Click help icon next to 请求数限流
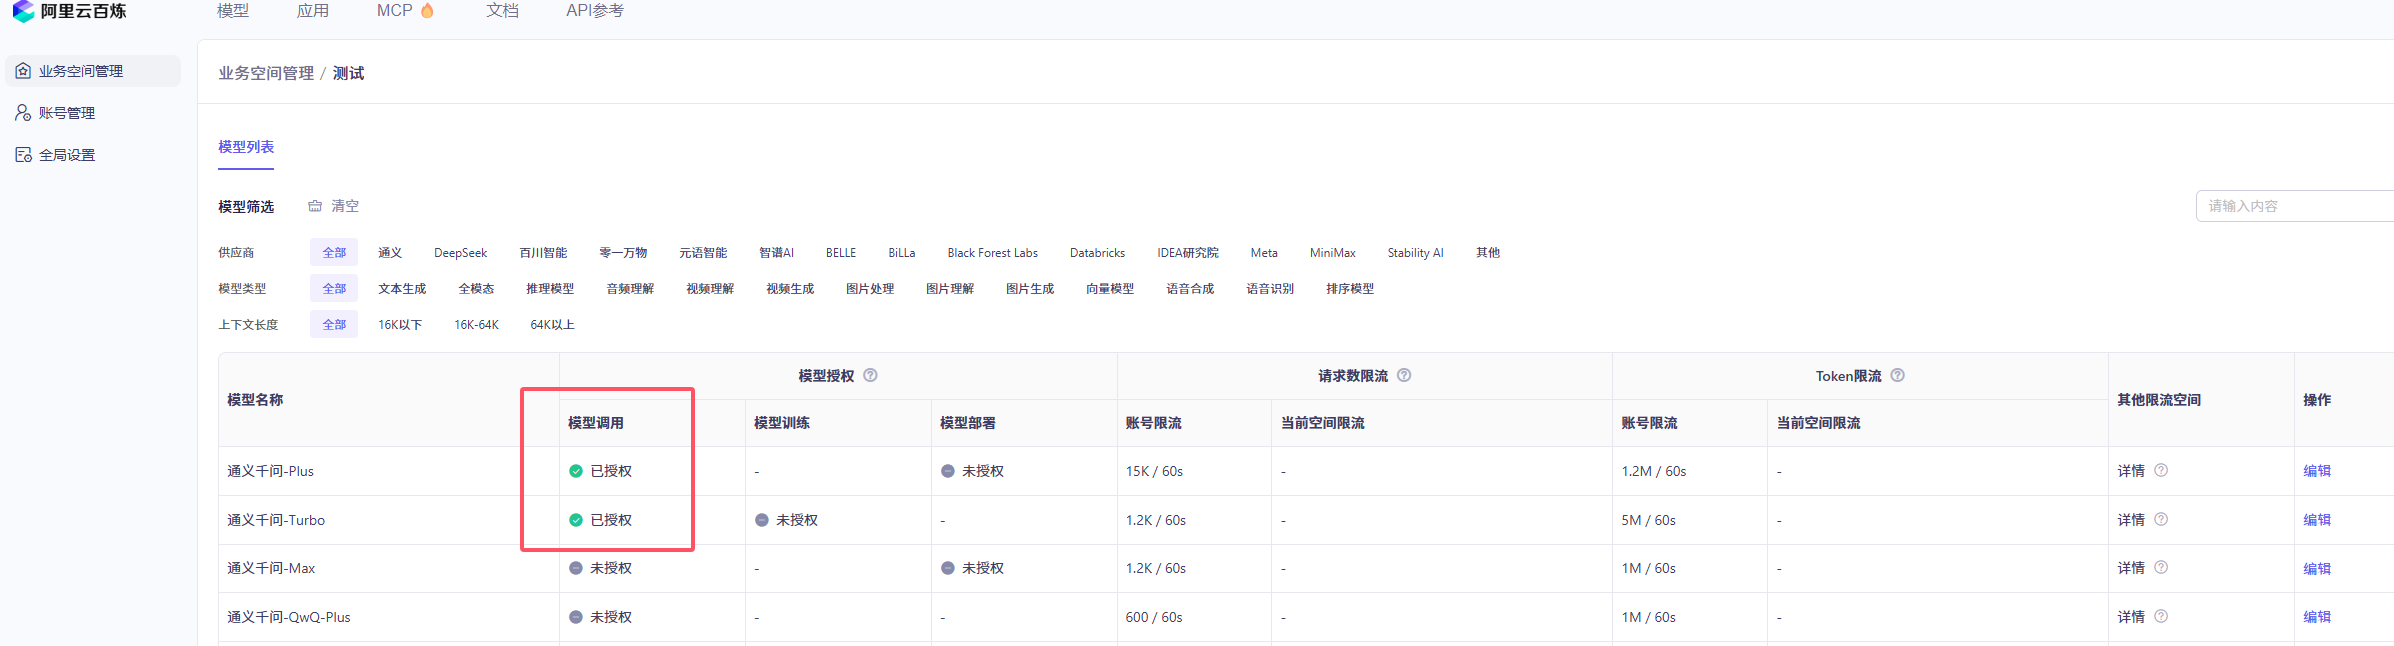This screenshot has height=646, width=2394. (x=1404, y=376)
